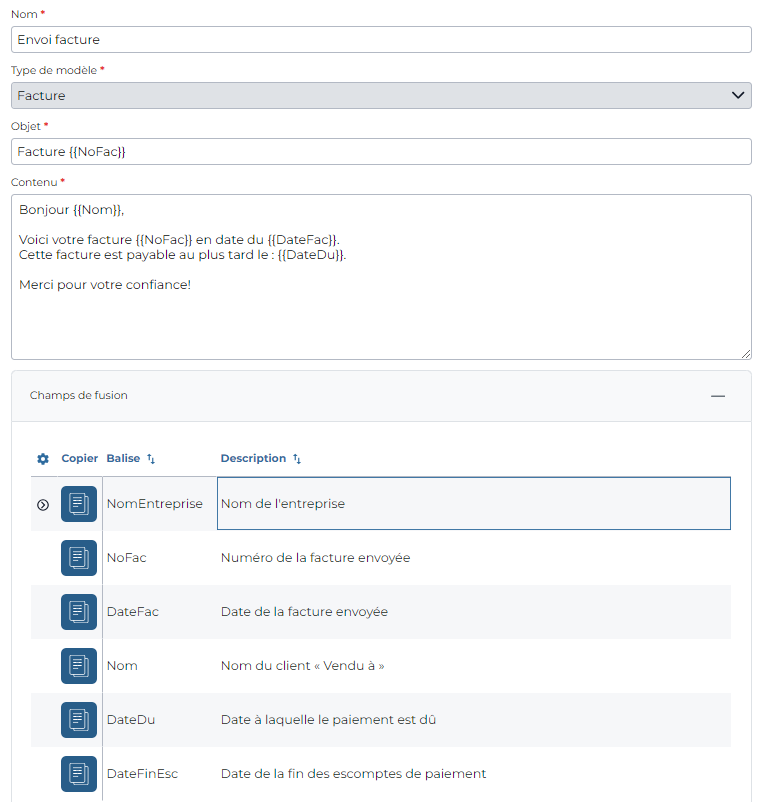
Task: Click the row indicator arrow beside NomEntreprise
Action: click(x=43, y=505)
